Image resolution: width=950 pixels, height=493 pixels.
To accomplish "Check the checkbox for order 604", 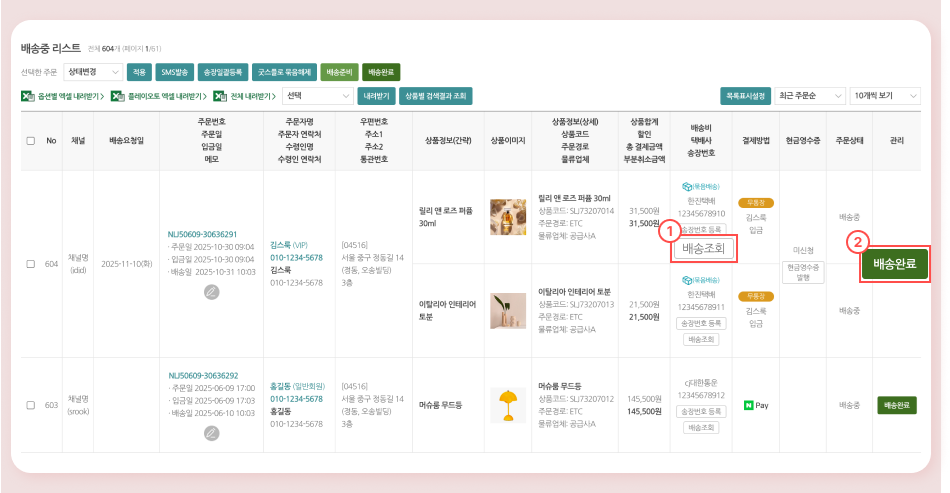I will [x=31, y=264].
